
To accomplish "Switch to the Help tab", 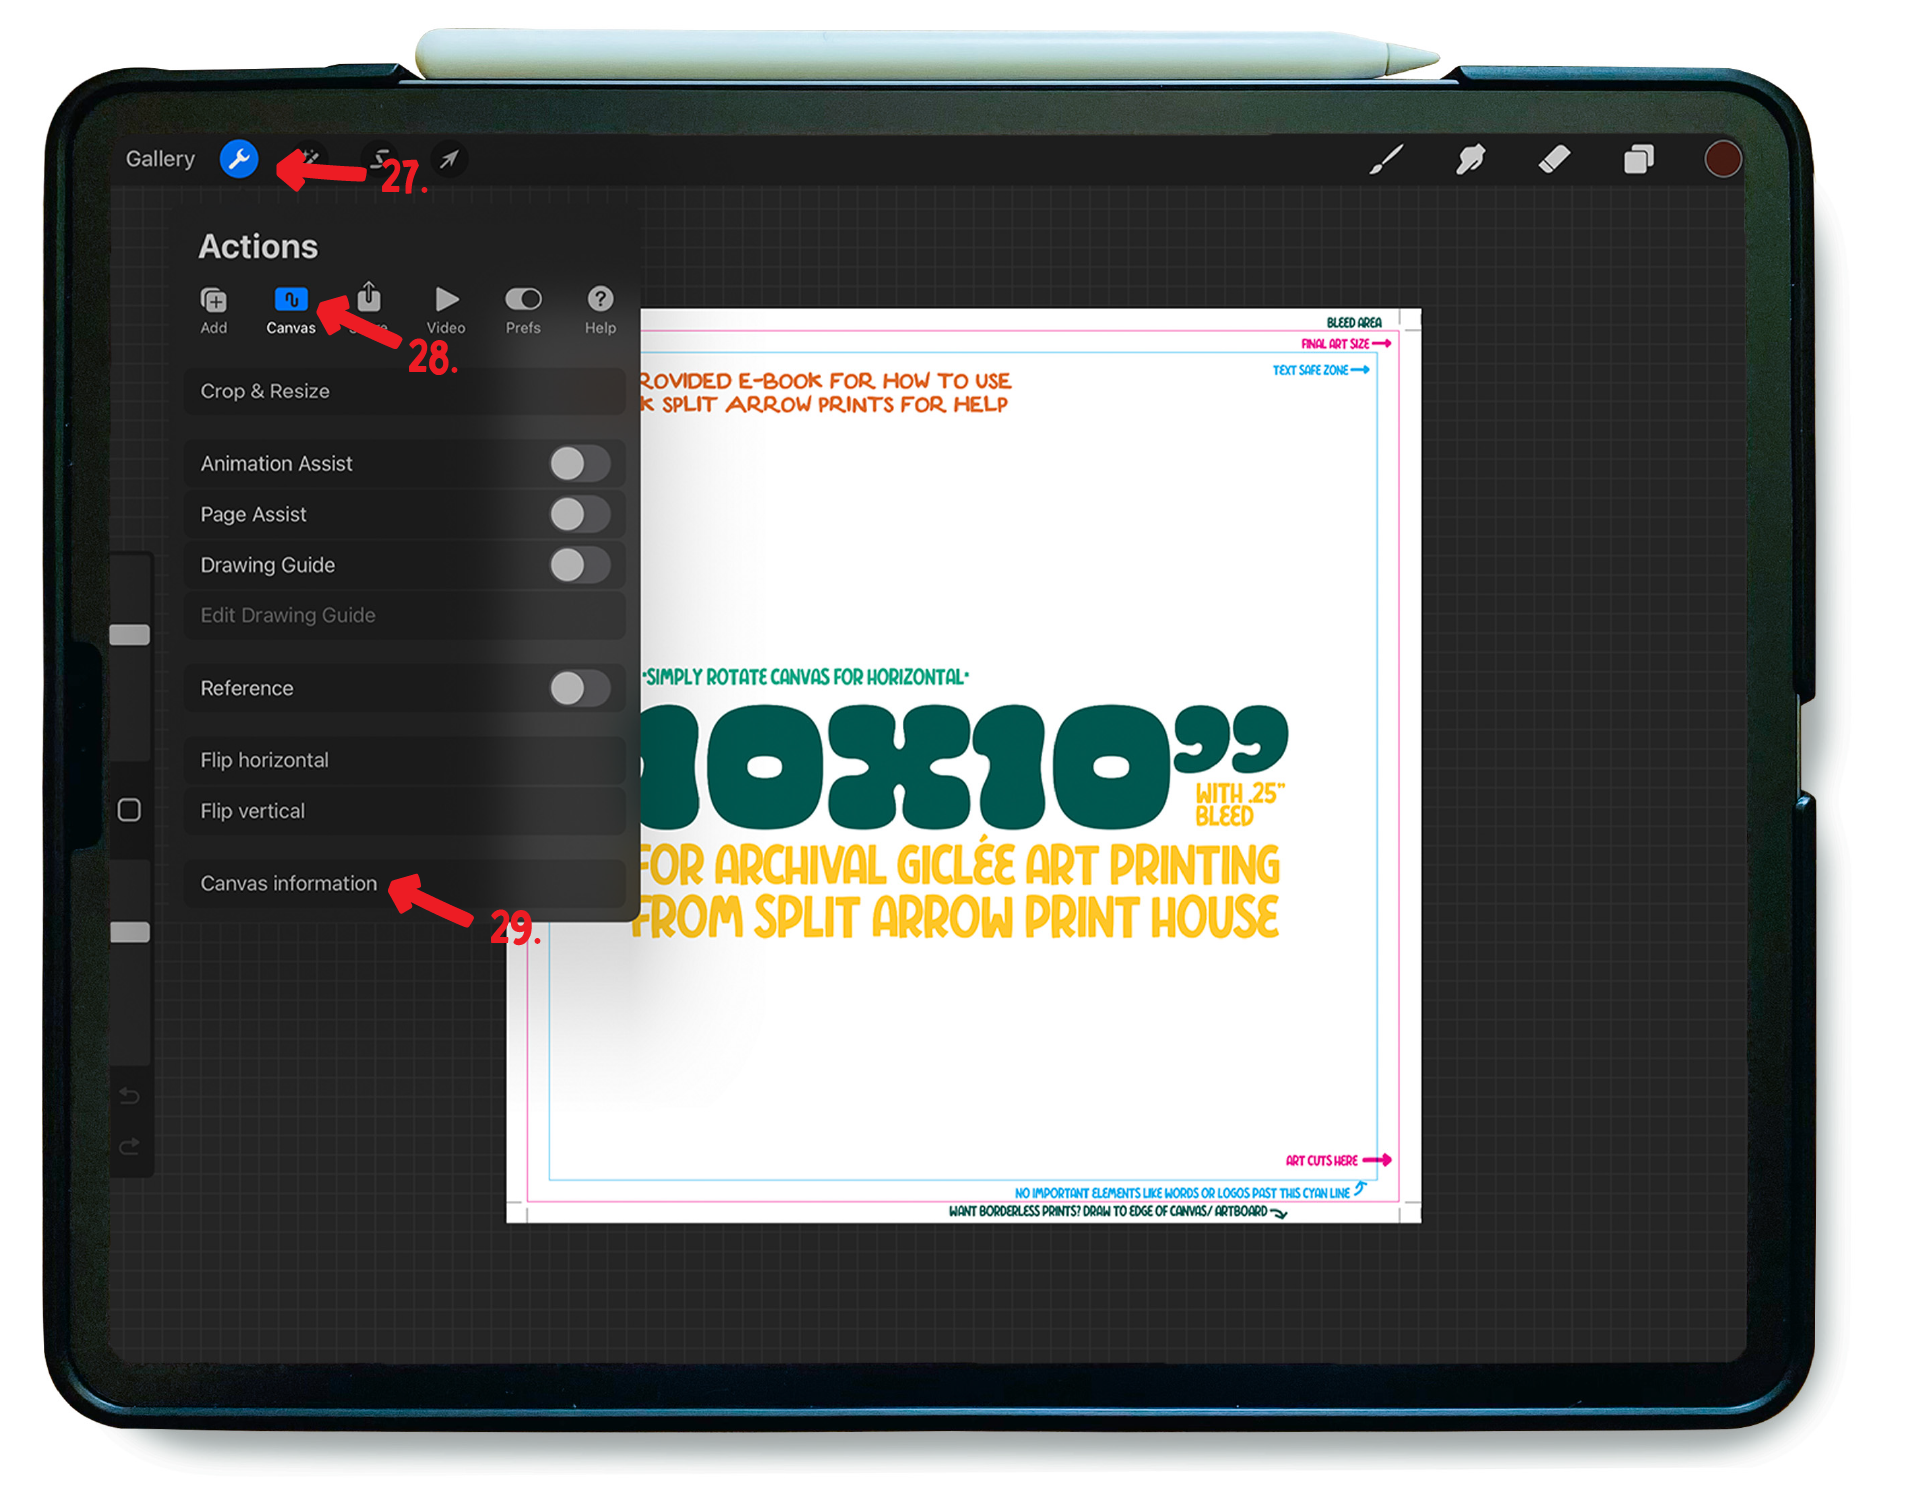I will pos(600,310).
